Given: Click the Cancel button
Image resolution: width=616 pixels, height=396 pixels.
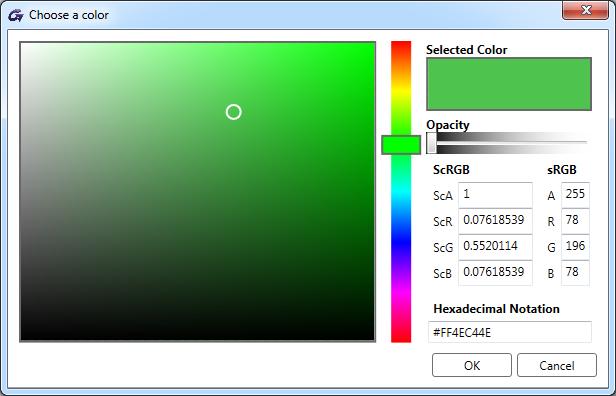Looking at the screenshot, I should point(557,365).
